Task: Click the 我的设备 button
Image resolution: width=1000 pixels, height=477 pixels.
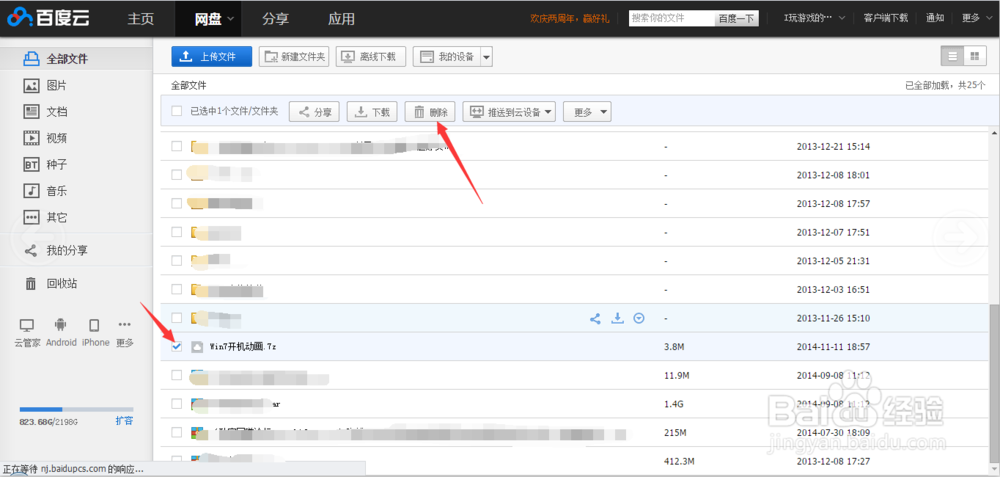Action: coord(446,57)
